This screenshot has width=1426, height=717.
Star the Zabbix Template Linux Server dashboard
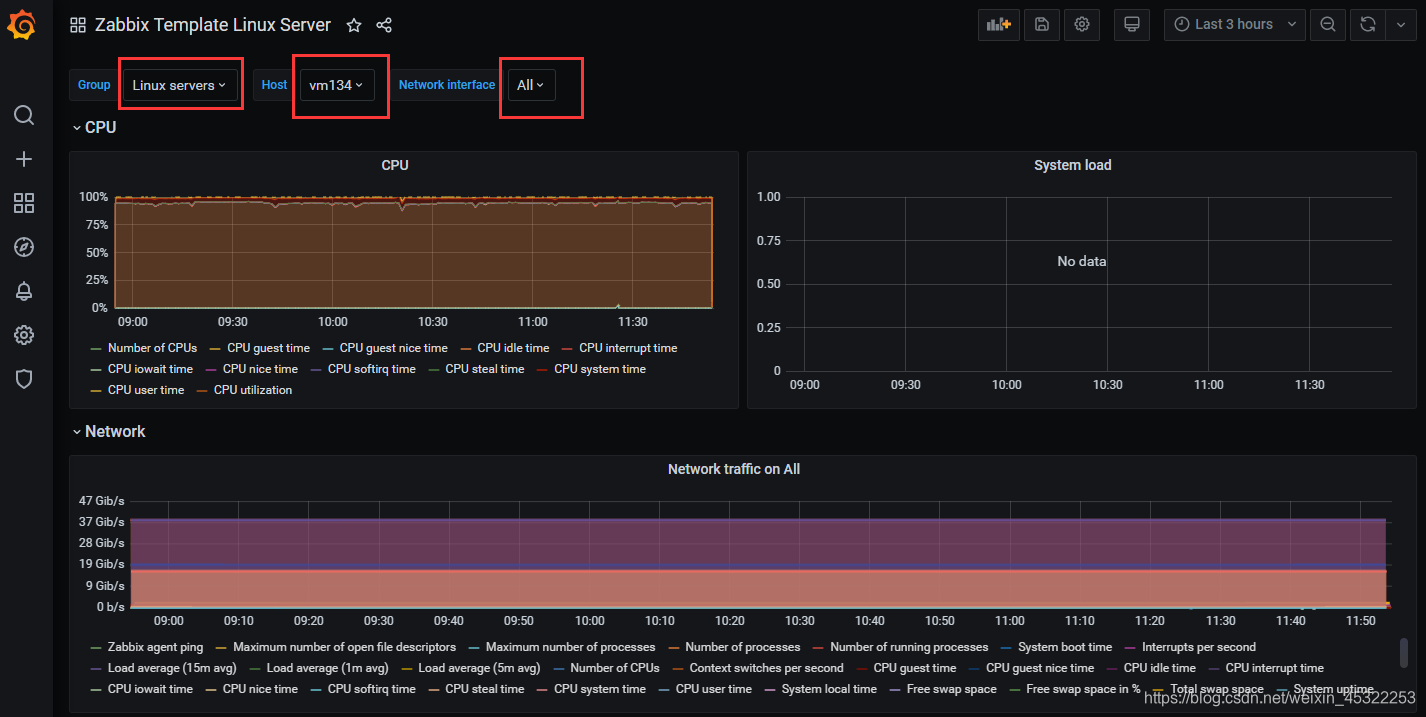[354, 25]
